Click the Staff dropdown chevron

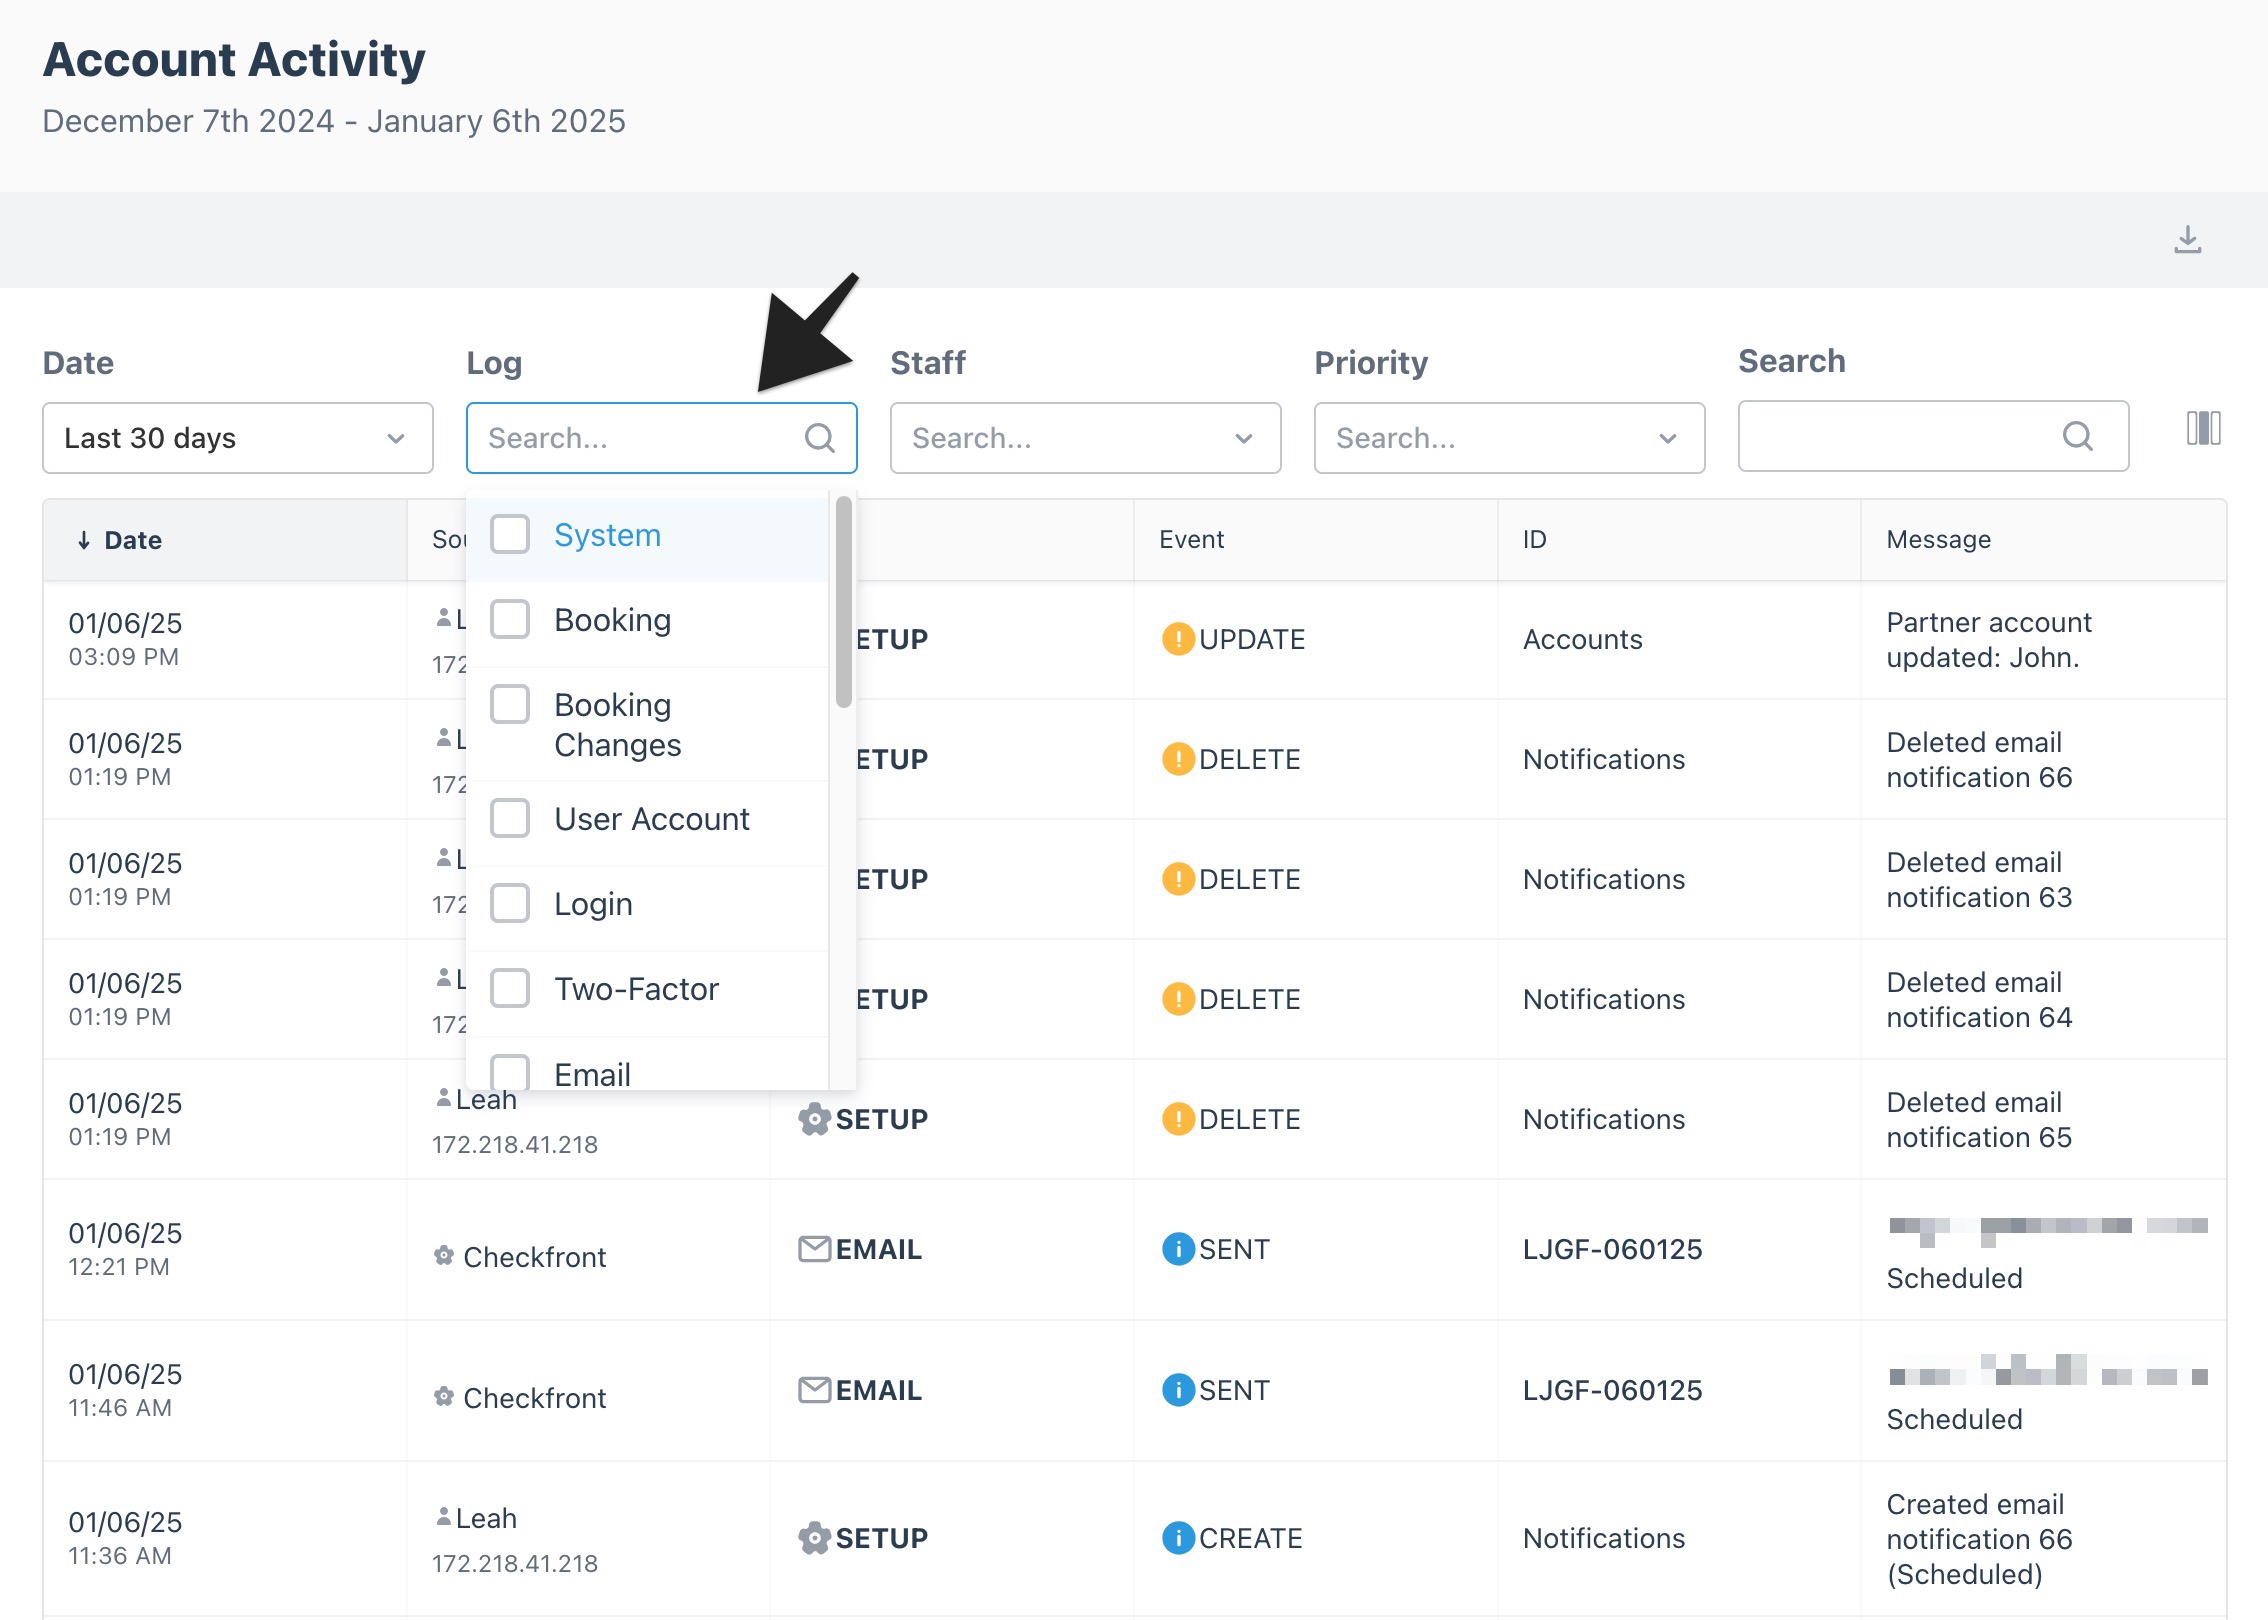point(1244,438)
